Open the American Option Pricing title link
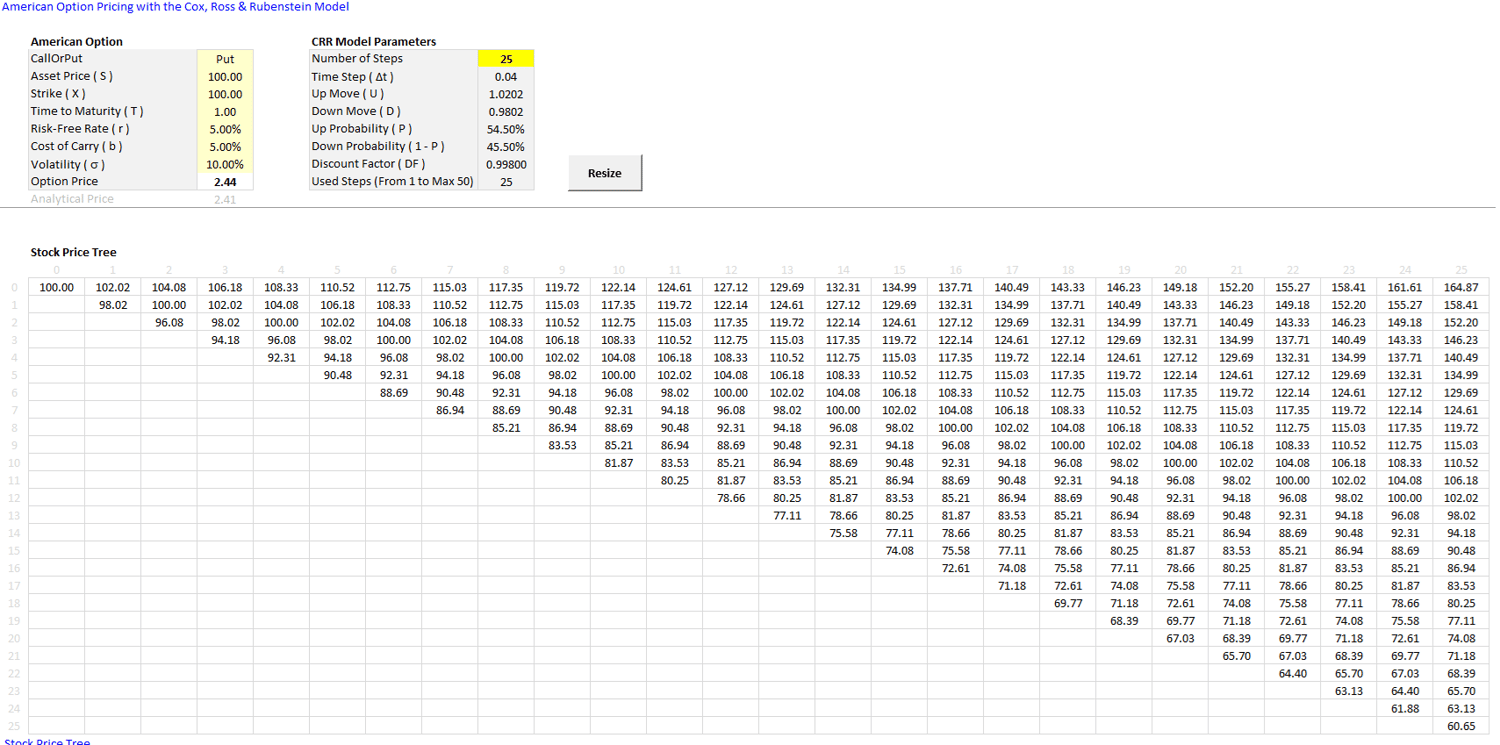This screenshot has width=1500, height=745. (176, 7)
